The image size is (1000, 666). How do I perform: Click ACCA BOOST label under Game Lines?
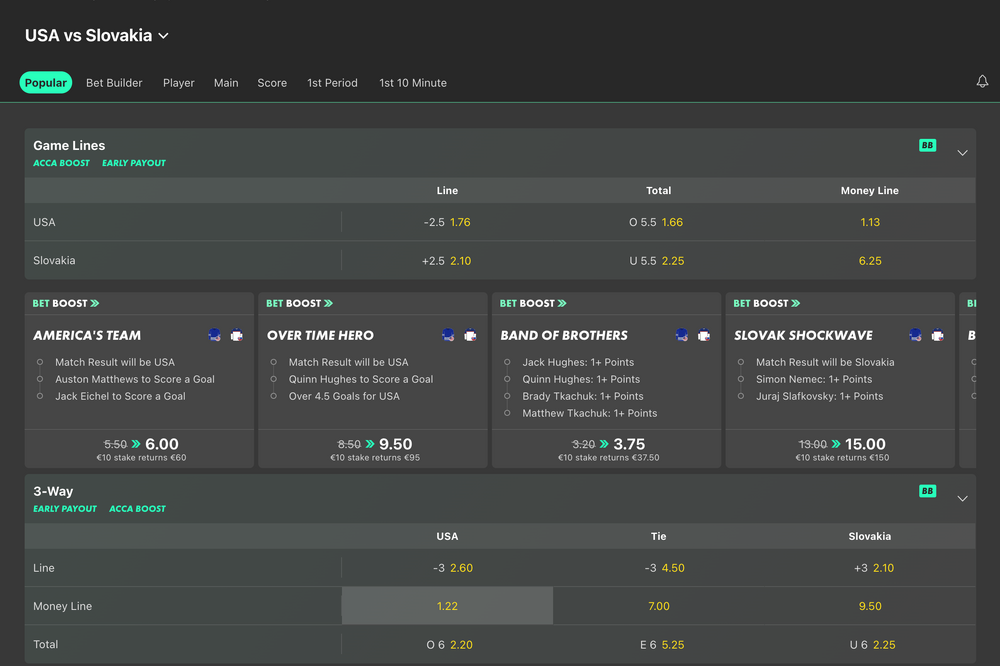[61, 163]
